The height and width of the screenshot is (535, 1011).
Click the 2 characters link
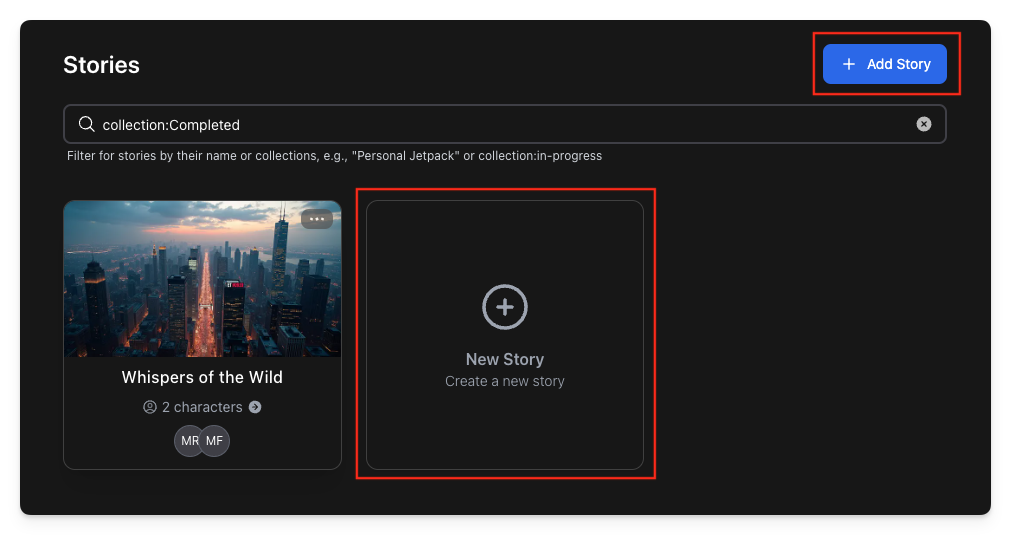point(202,407)
